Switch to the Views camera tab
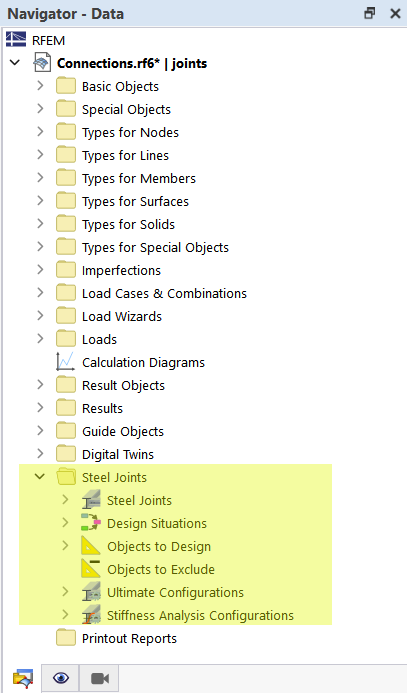 click(100, 678)
